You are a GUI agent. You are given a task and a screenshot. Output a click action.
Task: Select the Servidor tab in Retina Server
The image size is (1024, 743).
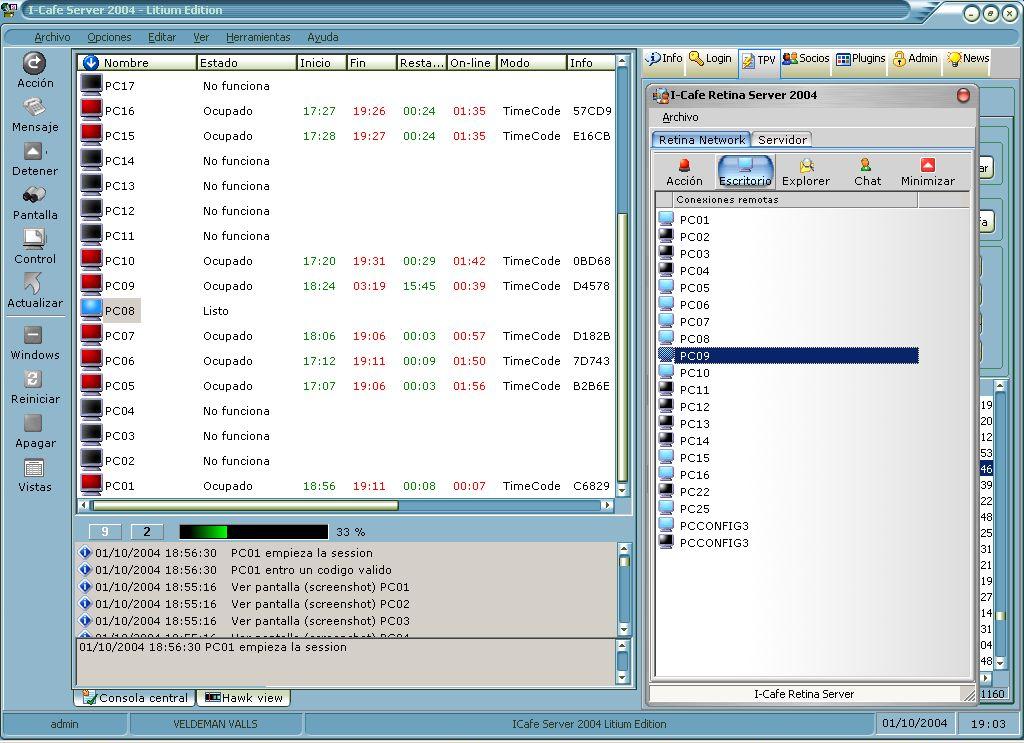[782, 139]
